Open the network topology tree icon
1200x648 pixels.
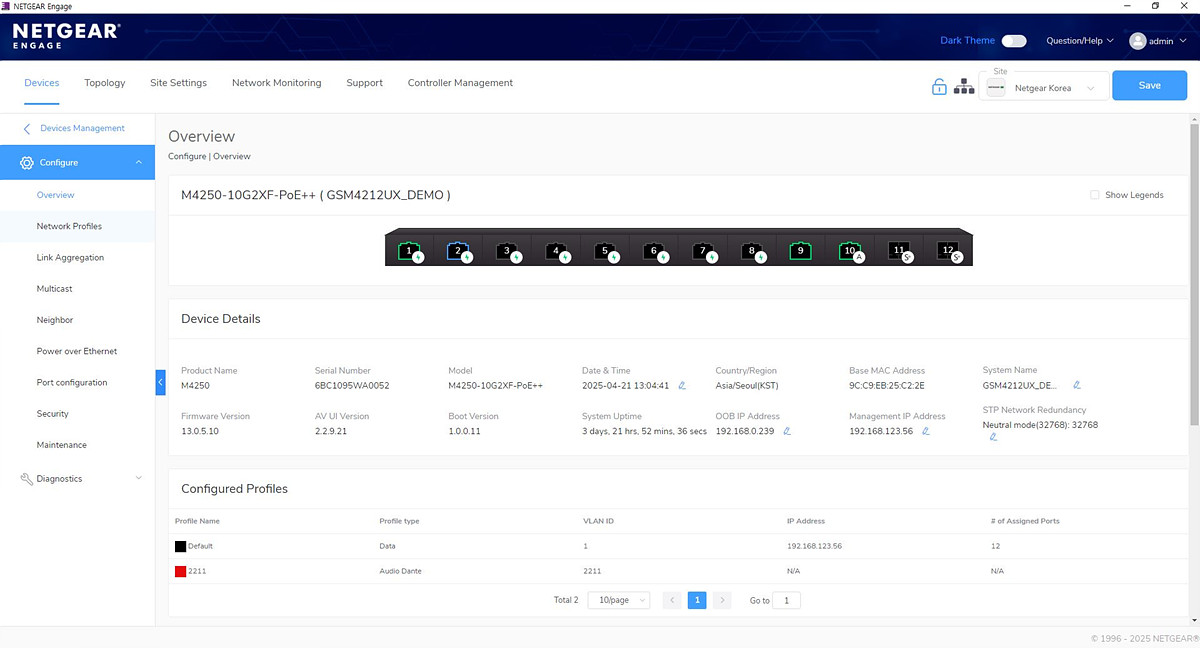point(964,87)
